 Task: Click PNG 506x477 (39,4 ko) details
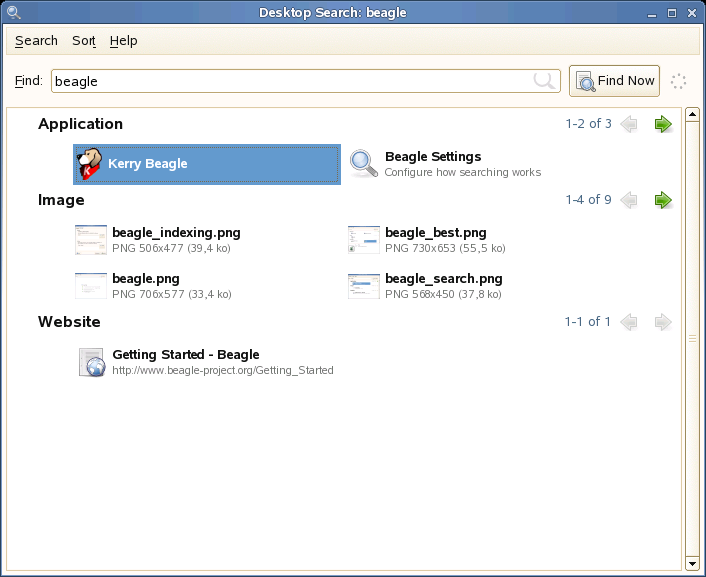[171, 248]
